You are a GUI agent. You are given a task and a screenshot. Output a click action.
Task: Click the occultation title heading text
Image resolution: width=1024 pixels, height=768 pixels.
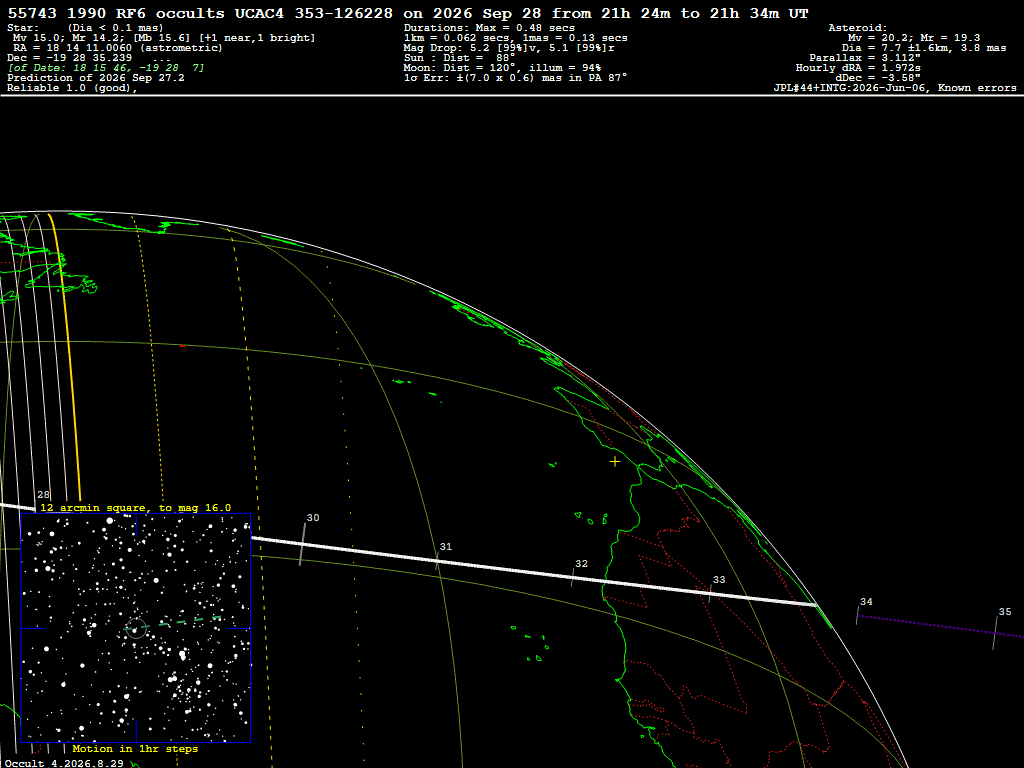coord(408,13)
